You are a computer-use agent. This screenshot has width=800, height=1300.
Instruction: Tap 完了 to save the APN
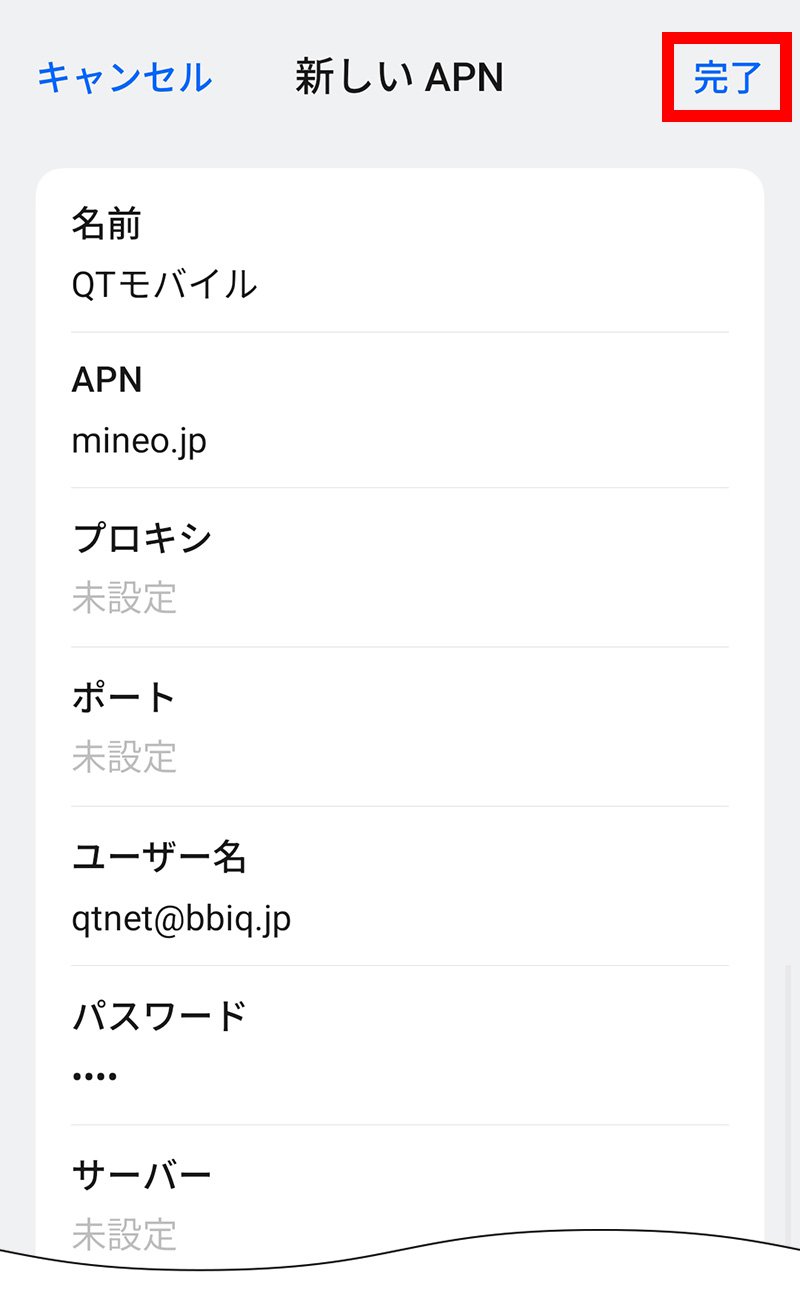(x=727, y=77)
